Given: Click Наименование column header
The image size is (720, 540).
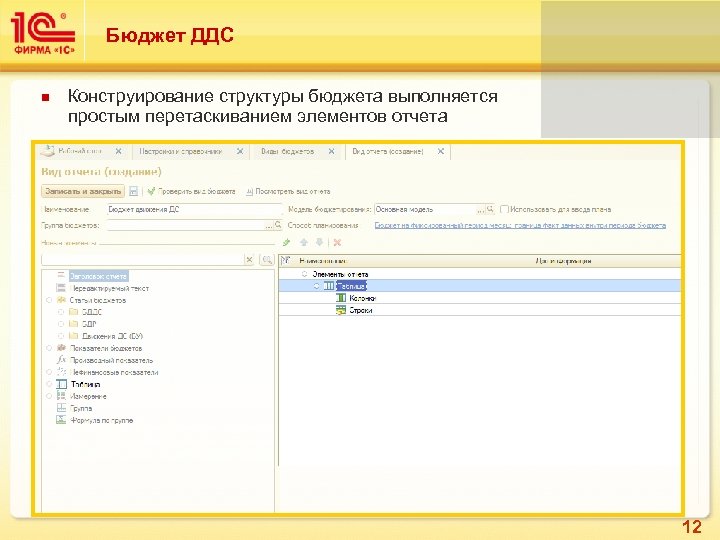Looking at the screenshot, I should (x=322, y=261).
